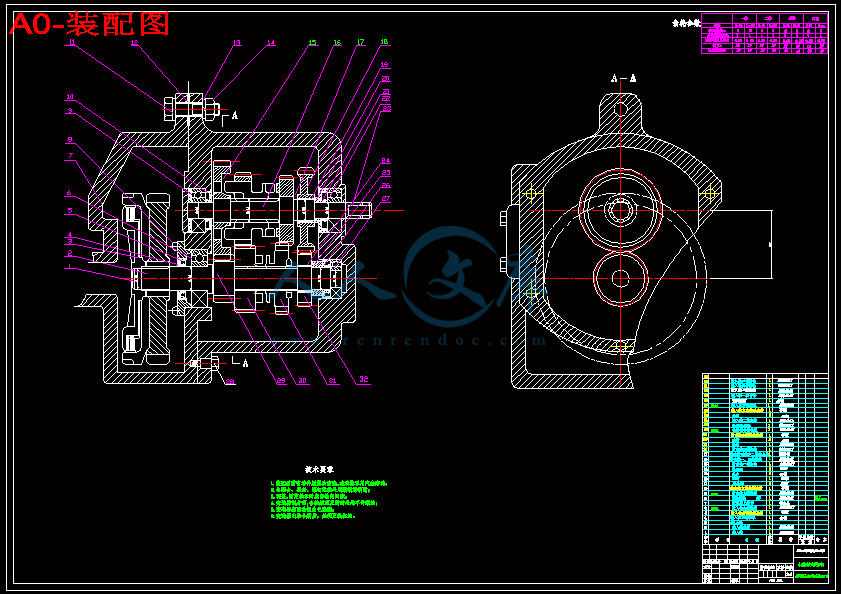Click the cyan parts list table
The image size is (841, 594).
(765, 458)
